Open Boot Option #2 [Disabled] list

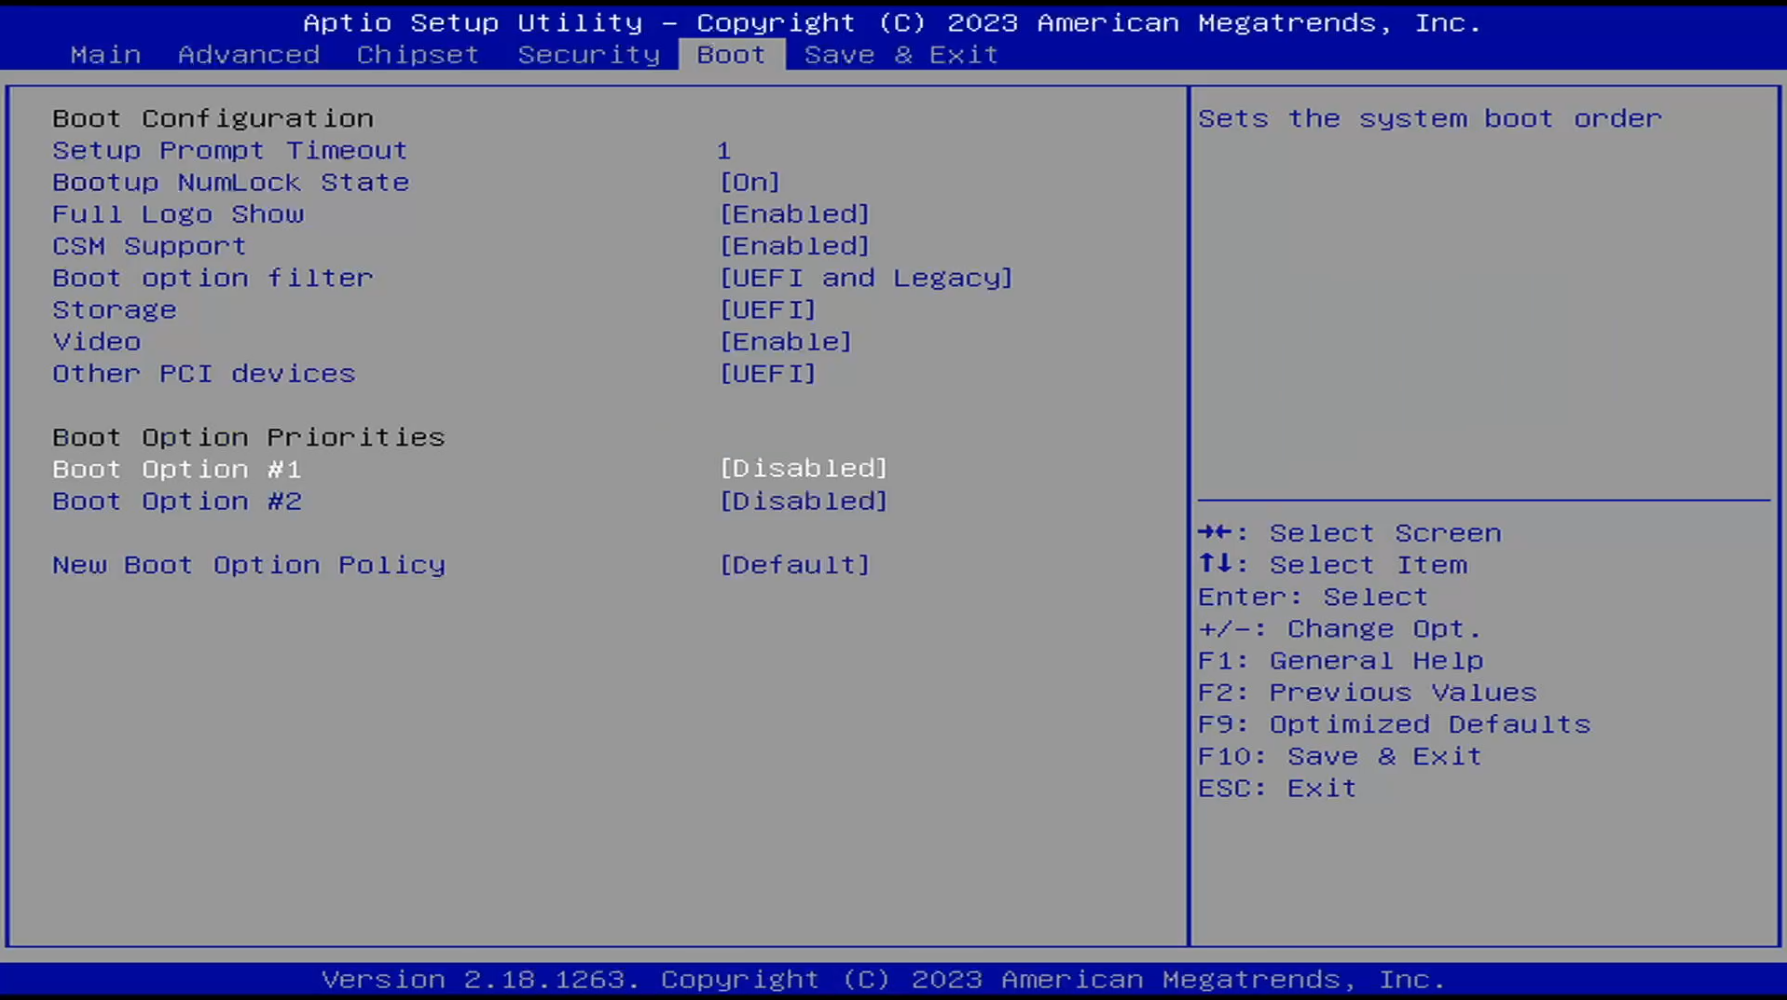804,502
